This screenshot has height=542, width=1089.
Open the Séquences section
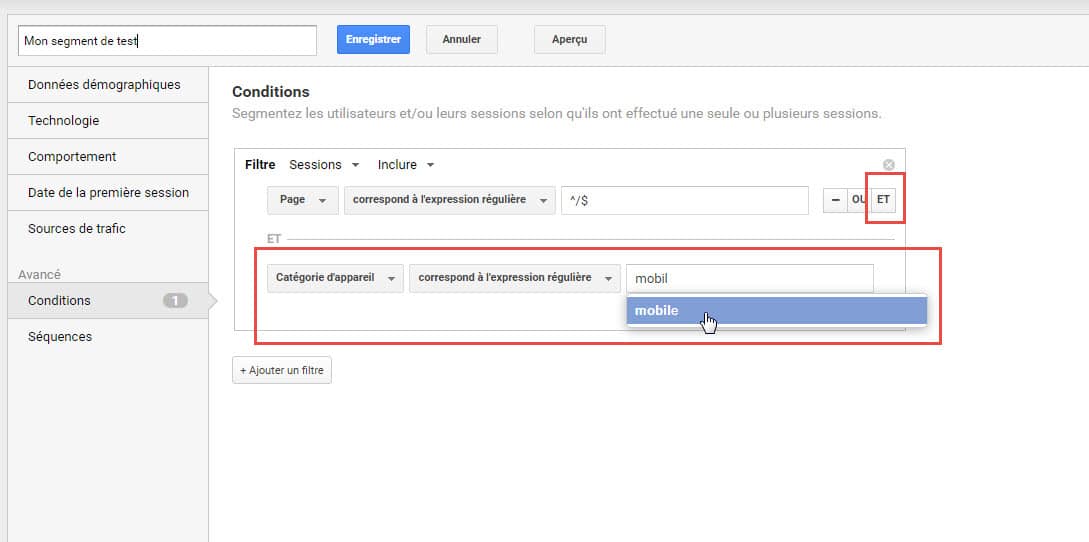tap(108, 337)
